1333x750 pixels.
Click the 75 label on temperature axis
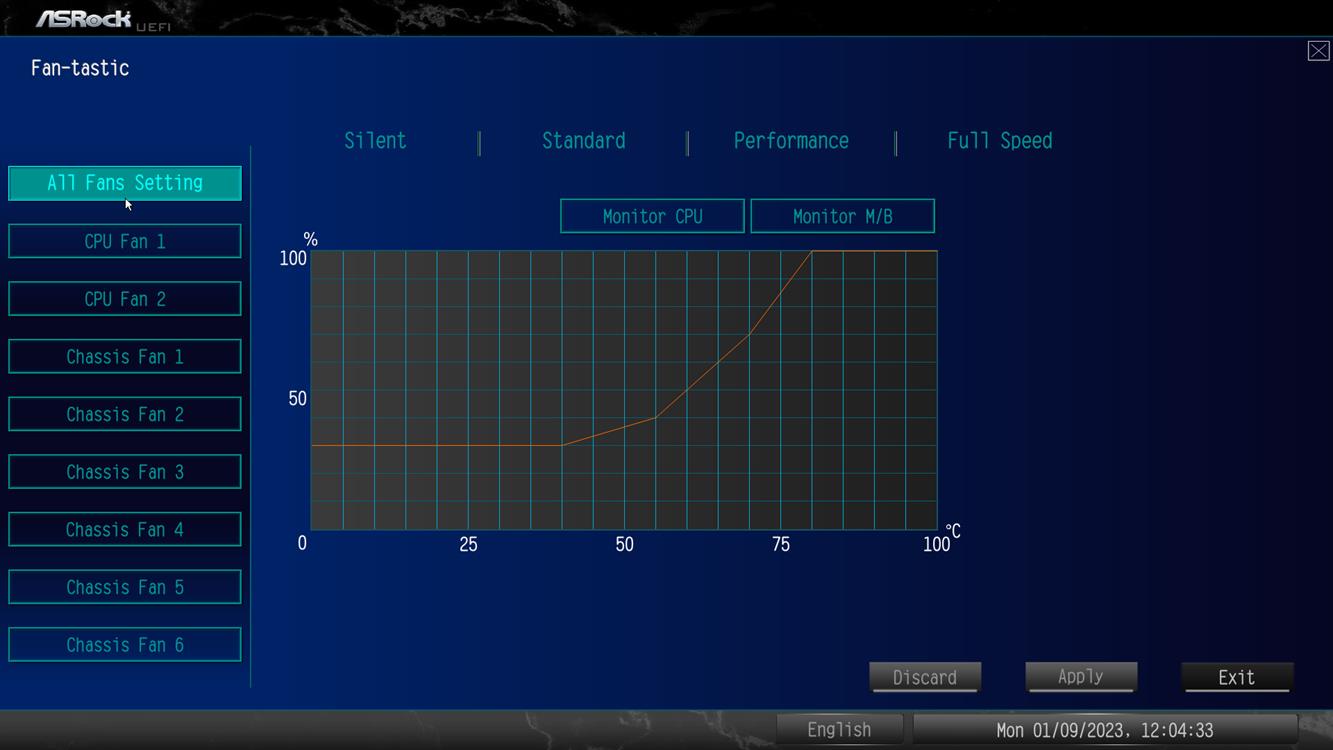coord(780,545)
